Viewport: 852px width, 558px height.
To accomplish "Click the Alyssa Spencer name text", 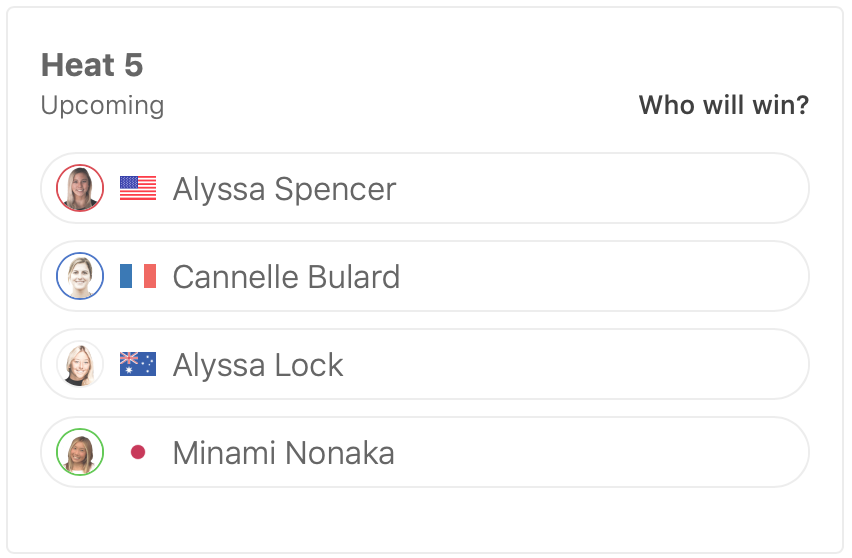I will (284, 189).
